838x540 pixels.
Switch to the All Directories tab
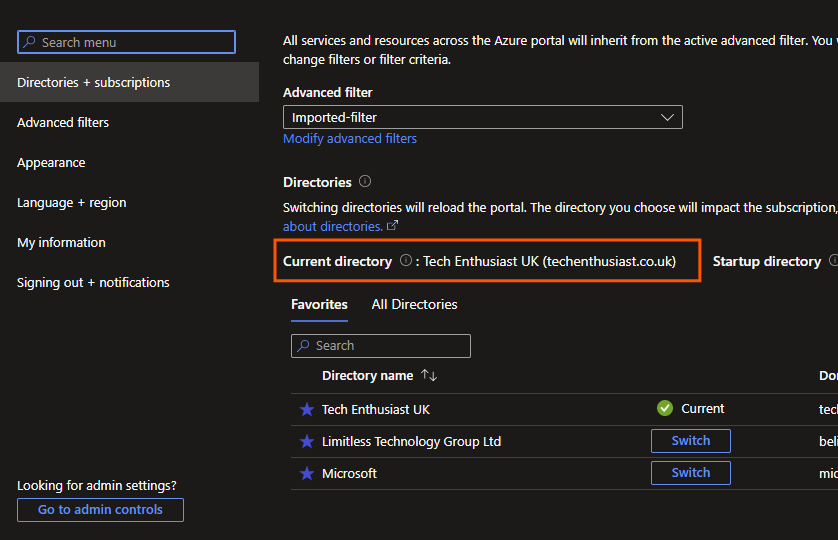tap(415, 304)
